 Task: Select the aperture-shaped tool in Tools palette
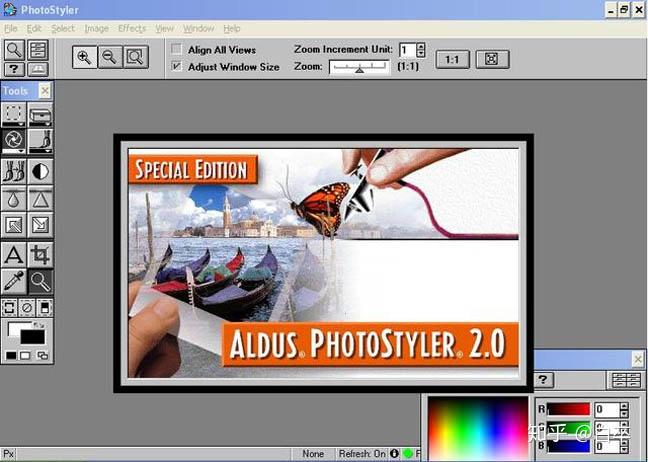[14, 141]
